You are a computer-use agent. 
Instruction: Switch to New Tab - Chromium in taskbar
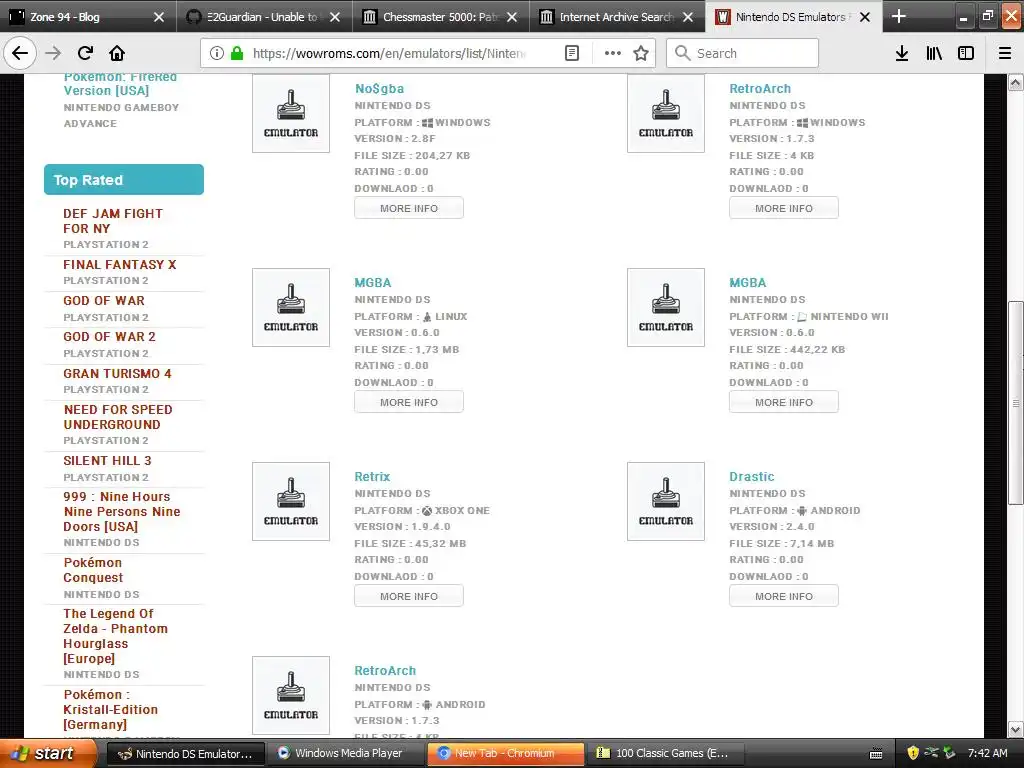click(506, 753)
